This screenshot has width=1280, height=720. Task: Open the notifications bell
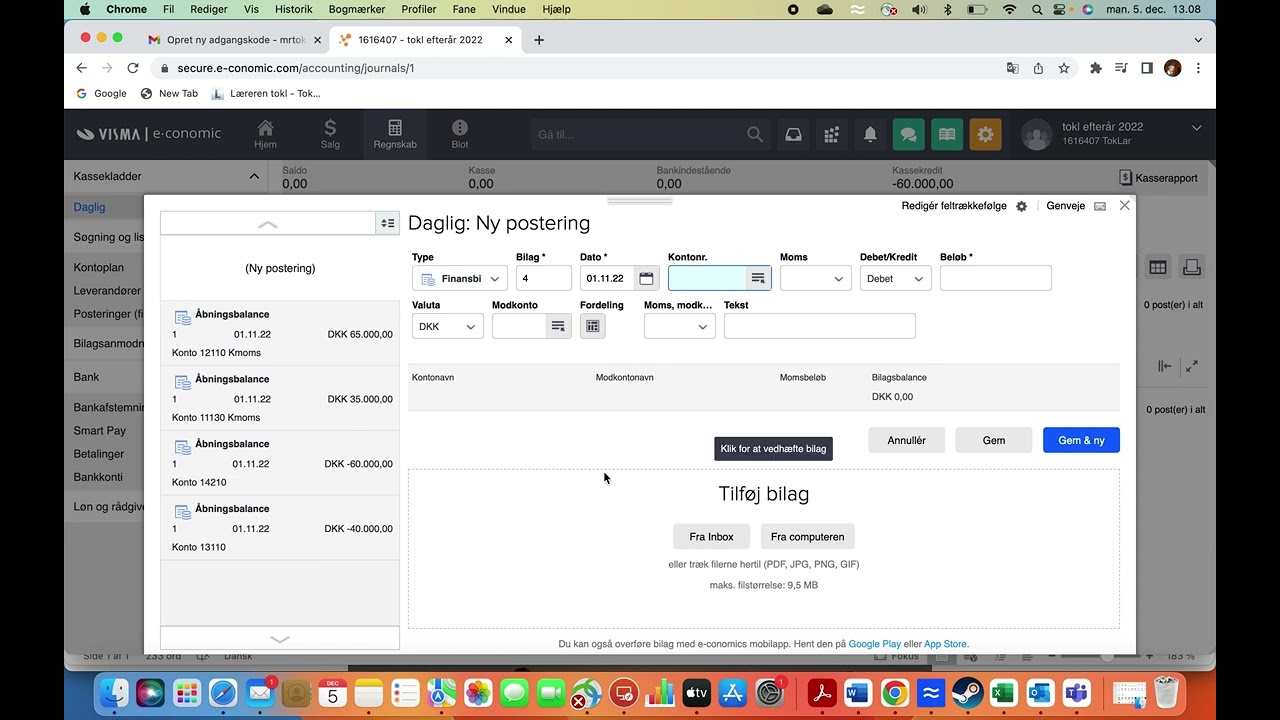pyautogui.click(x=870, y=134)
